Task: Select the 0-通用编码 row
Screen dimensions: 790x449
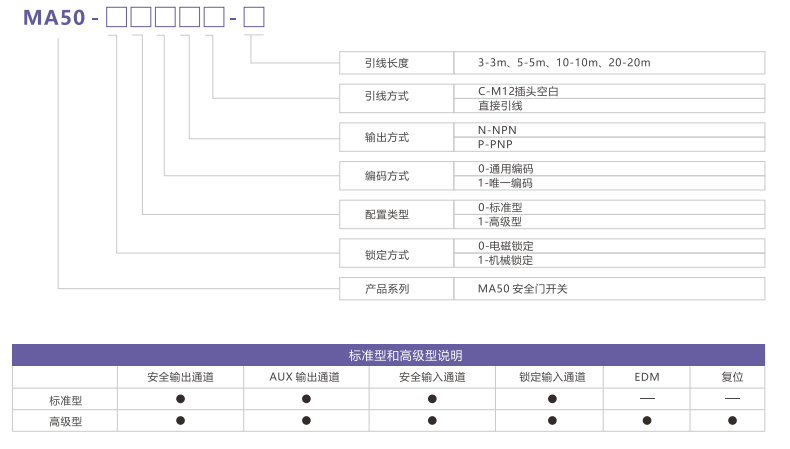Action: tap(609, 168)
